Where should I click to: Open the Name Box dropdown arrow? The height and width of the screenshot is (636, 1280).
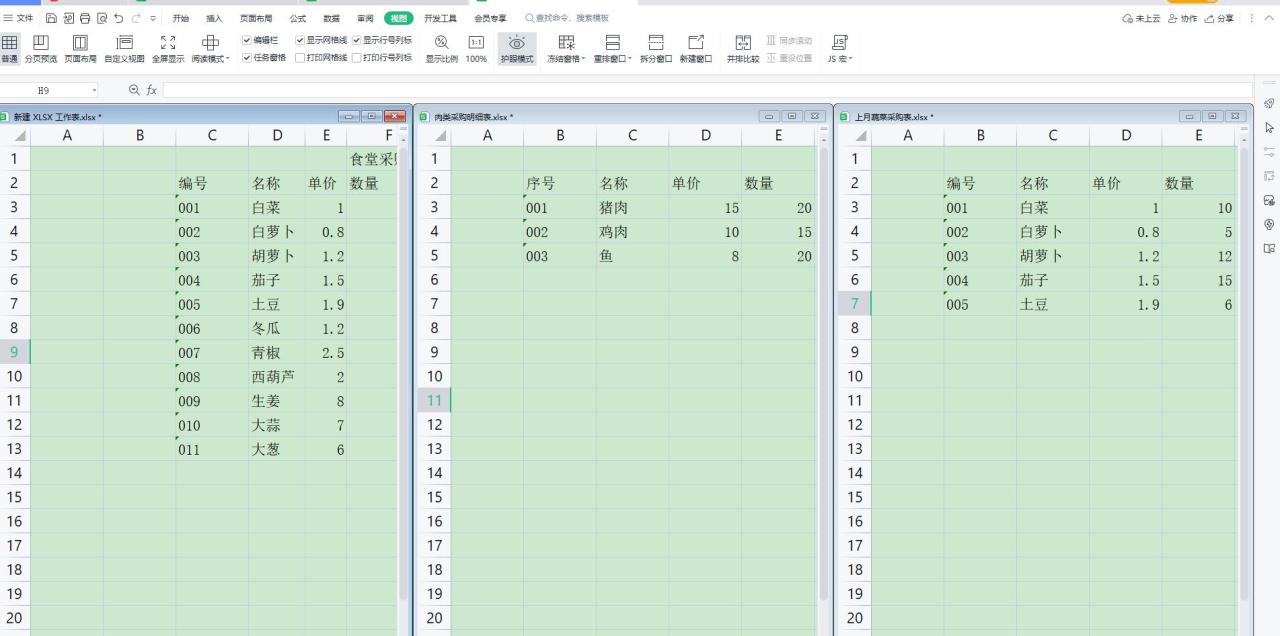pos(94,90)
